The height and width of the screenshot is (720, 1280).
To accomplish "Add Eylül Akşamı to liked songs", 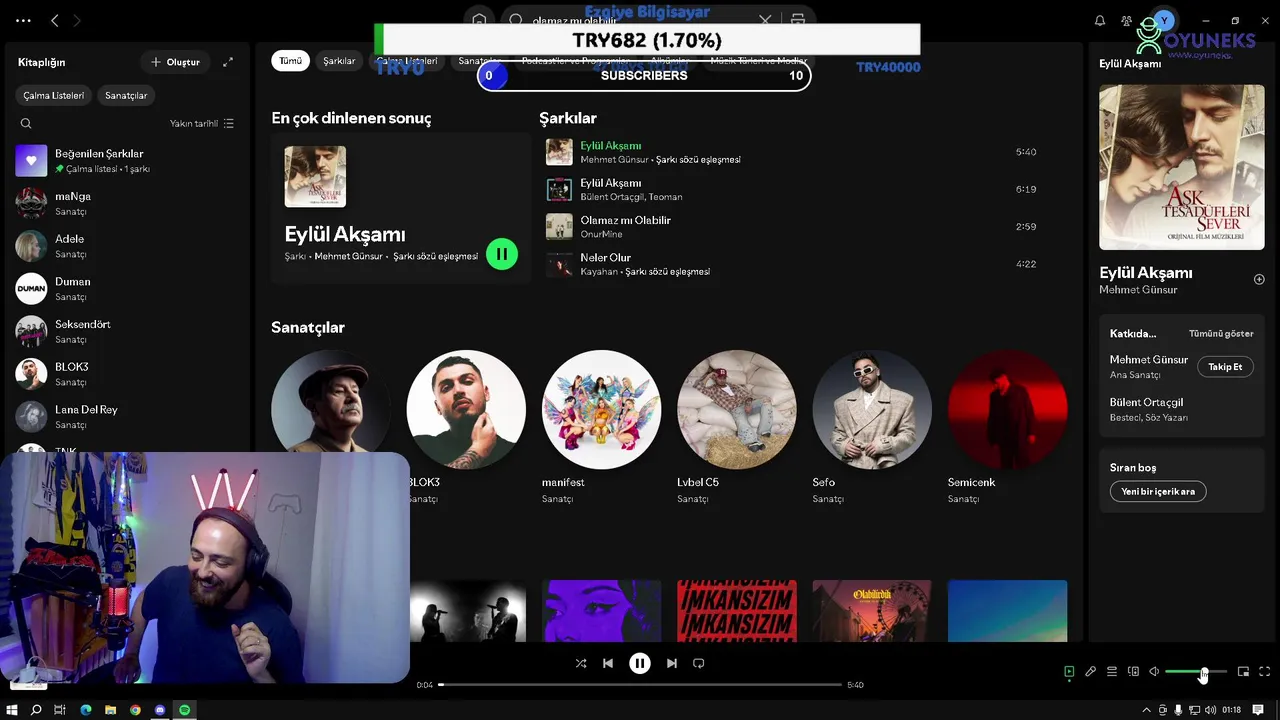I will coord(1259,279).
